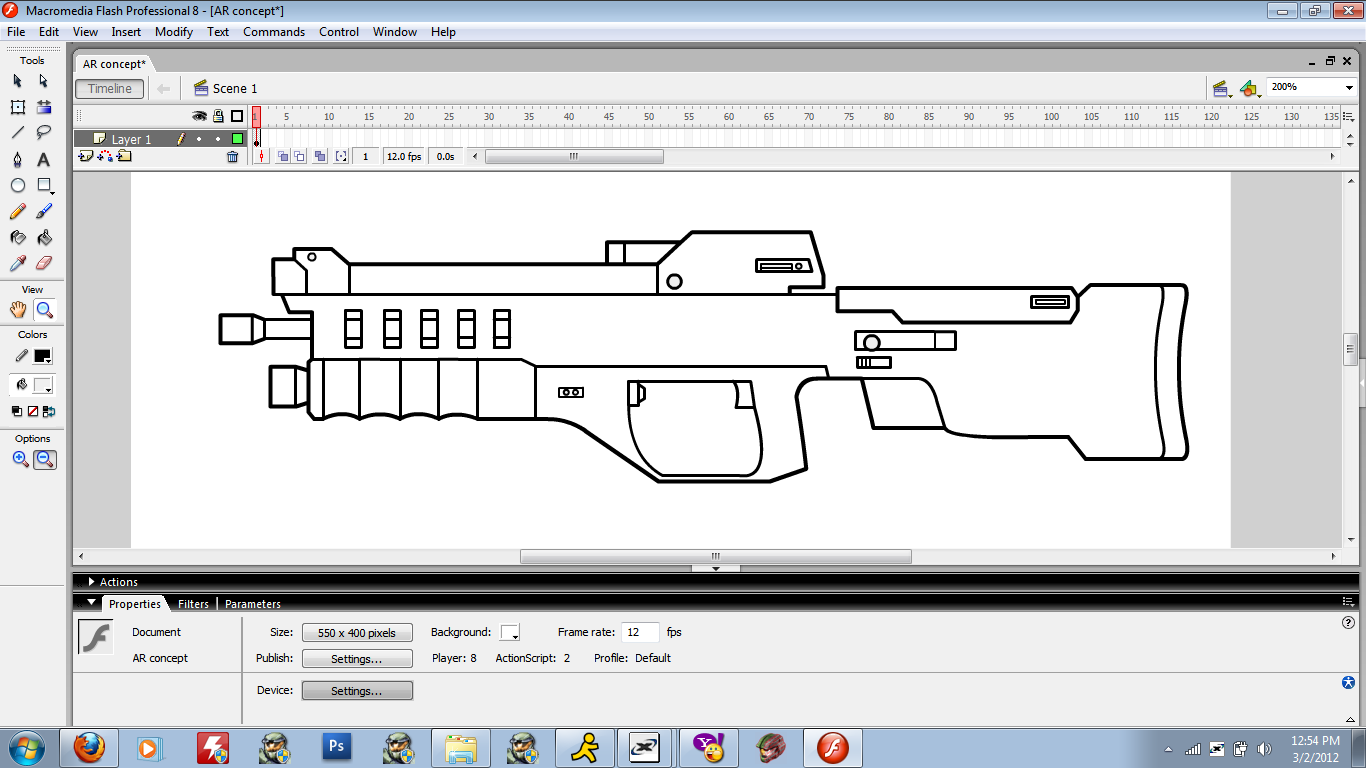This screenshot has height=768, width=1366.
Task: Toggle Onion Skin in timeline
Action: 283,157
